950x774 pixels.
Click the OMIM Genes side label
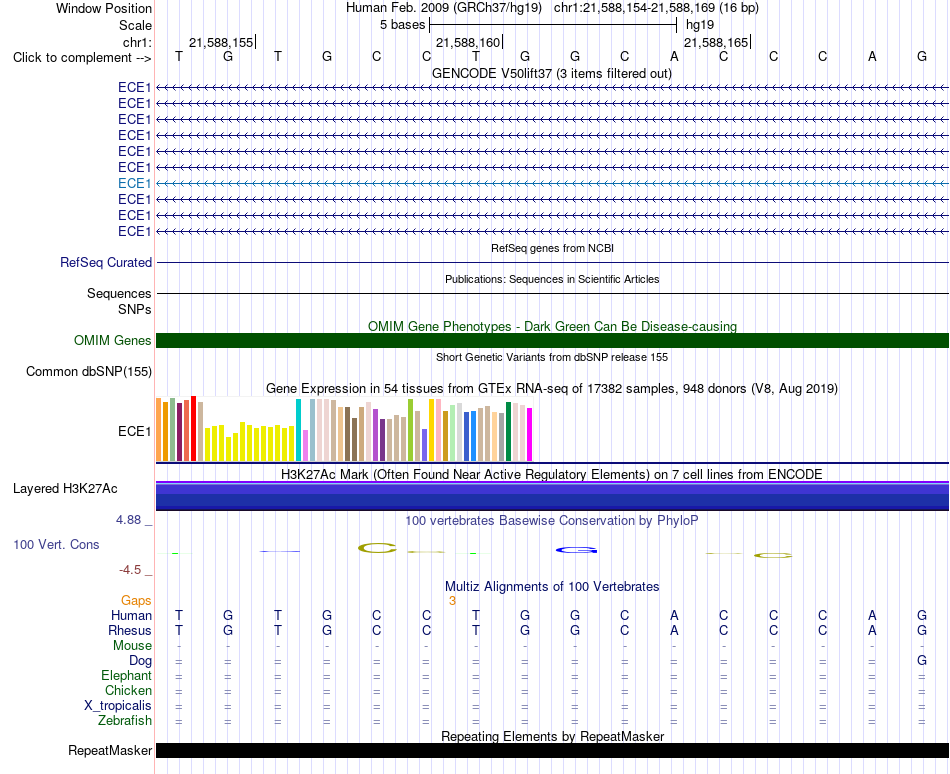coord(113,340)
